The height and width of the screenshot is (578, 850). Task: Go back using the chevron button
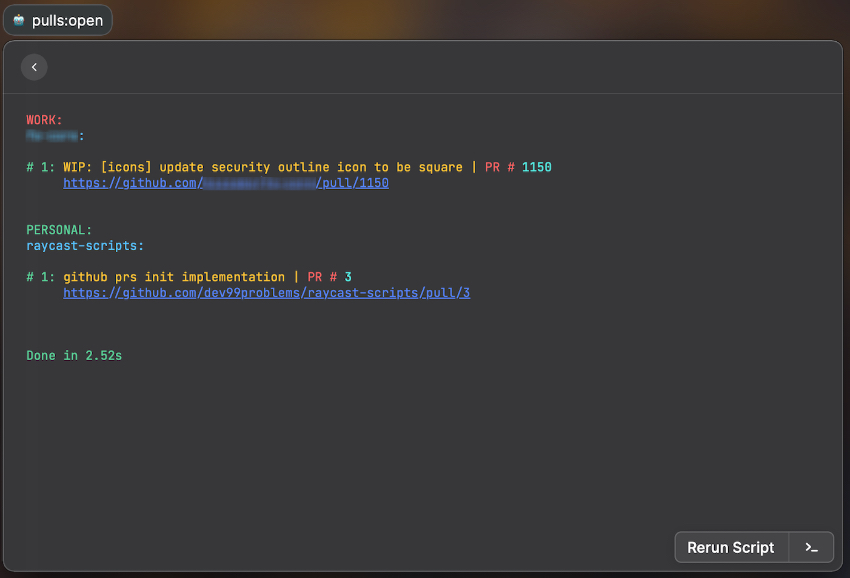coord(34,67)
